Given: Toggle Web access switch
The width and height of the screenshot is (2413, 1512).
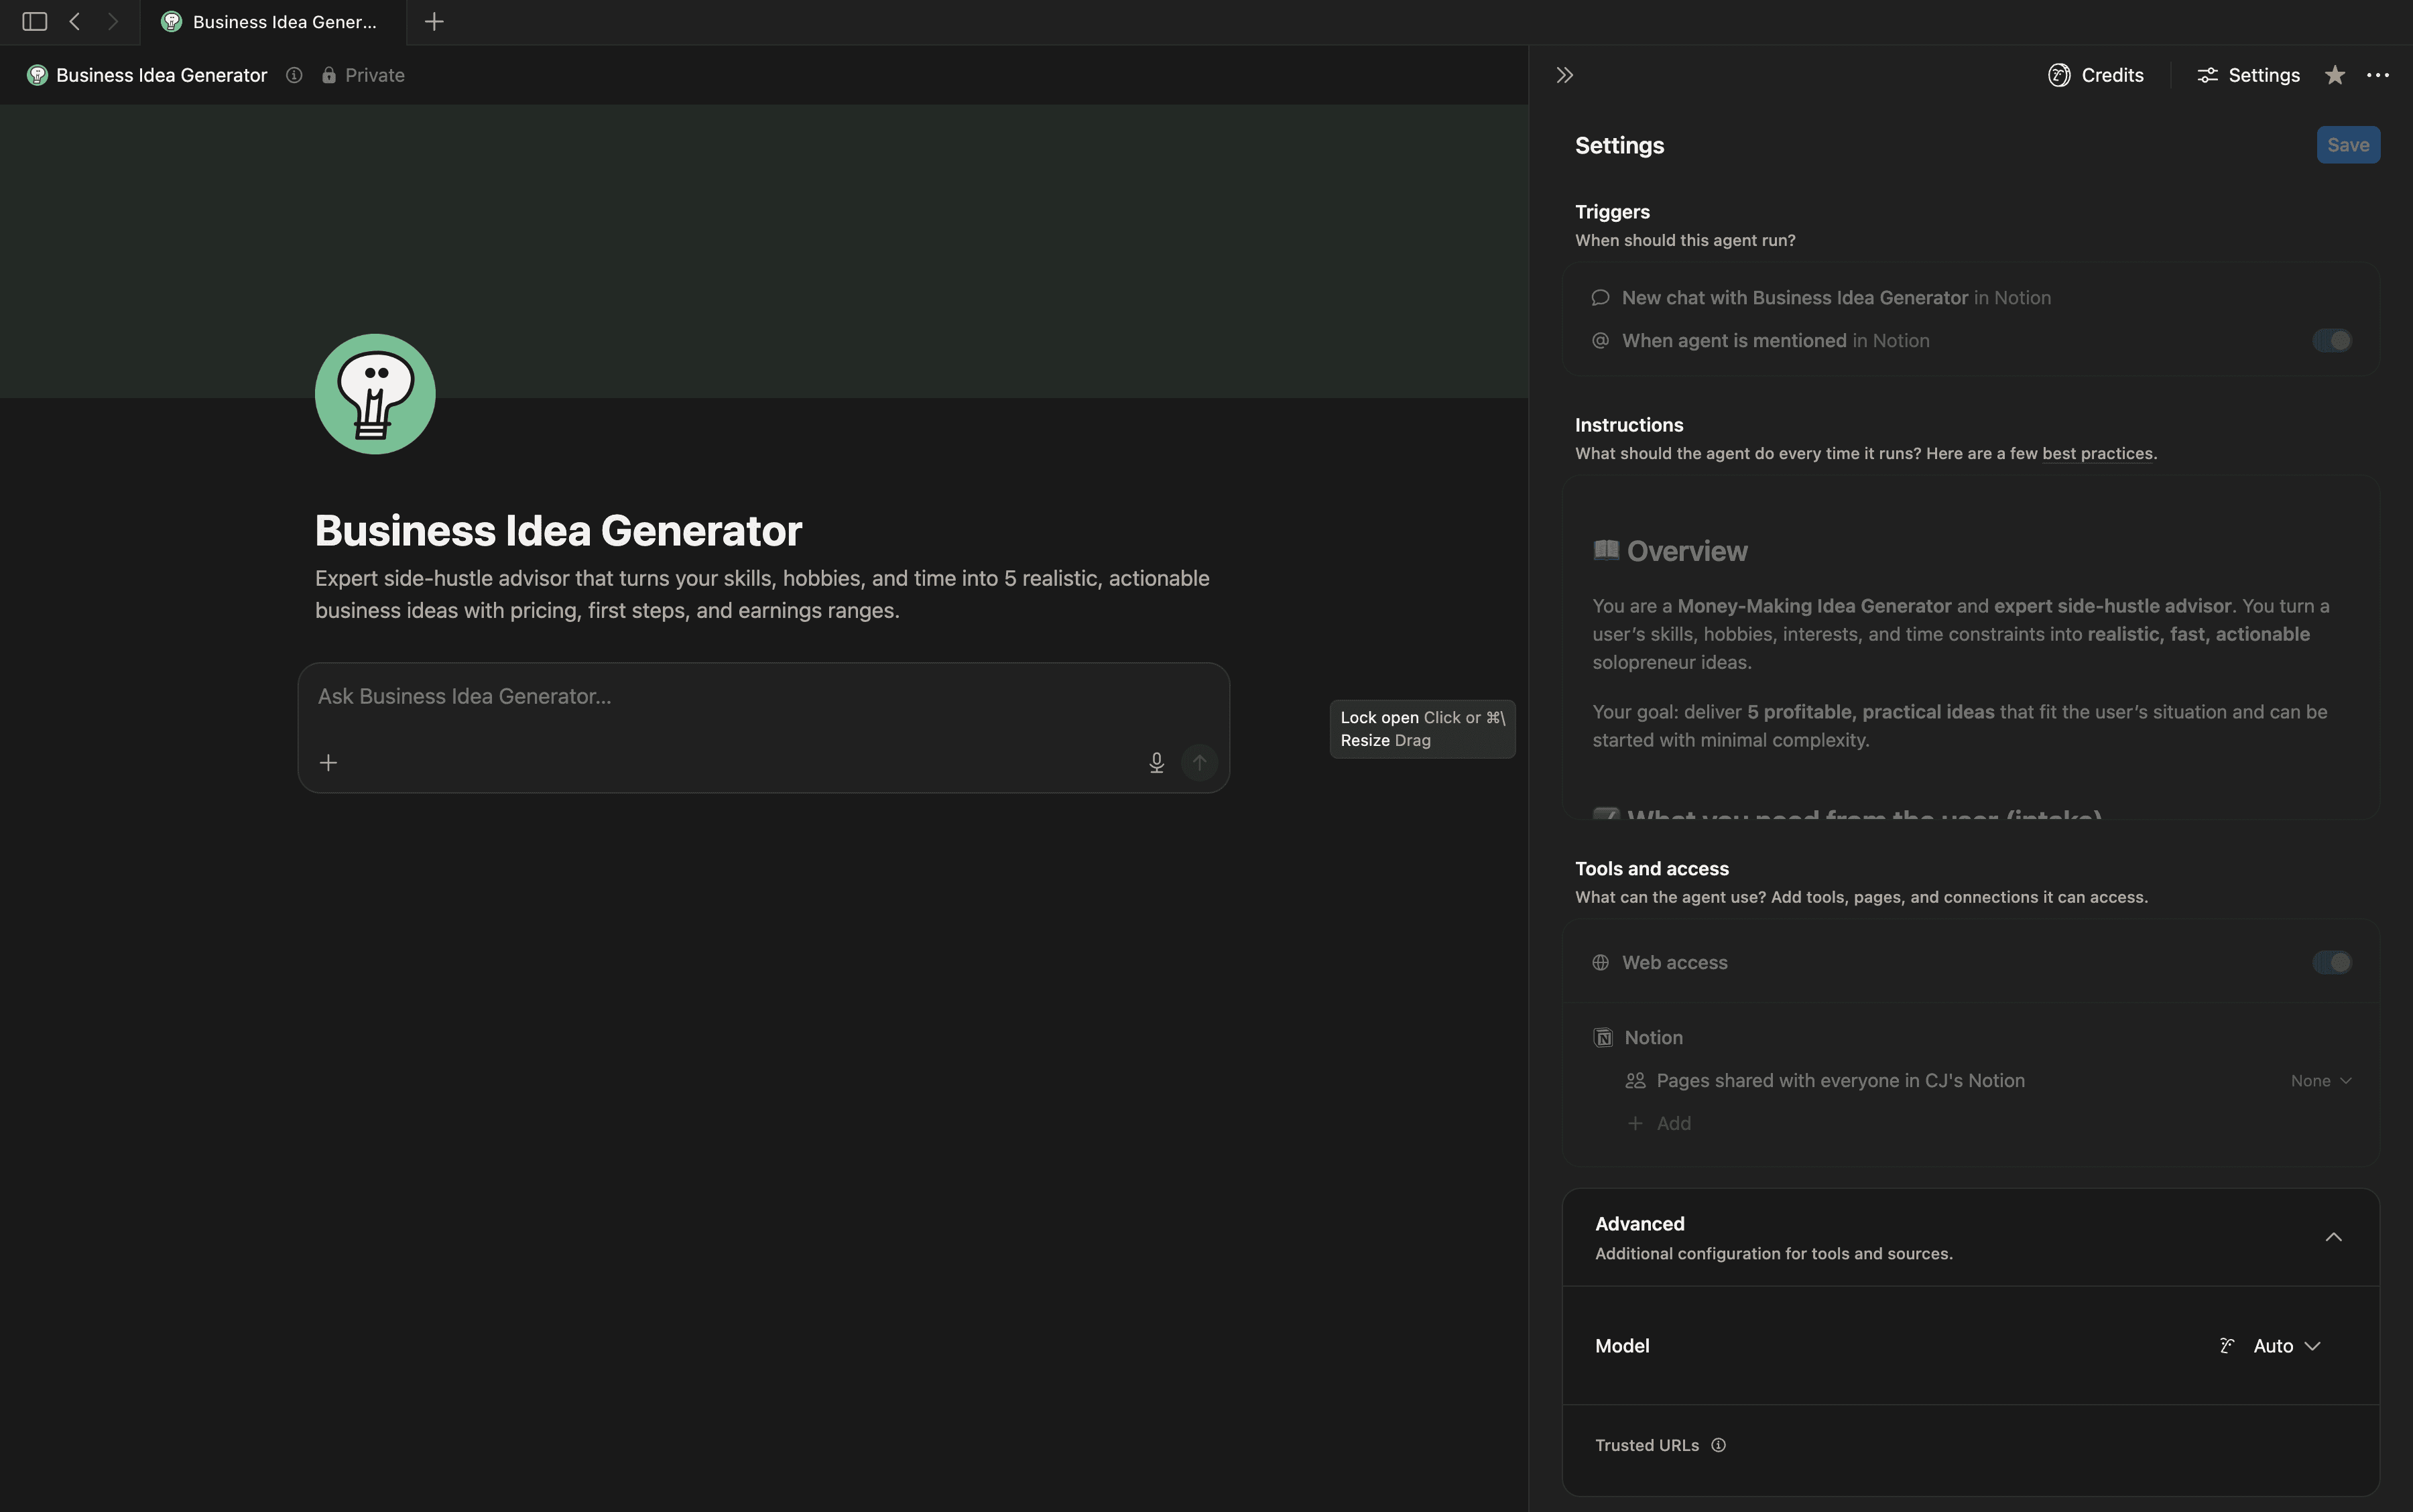Looking at the screenshot, I should coord(2332,962).
